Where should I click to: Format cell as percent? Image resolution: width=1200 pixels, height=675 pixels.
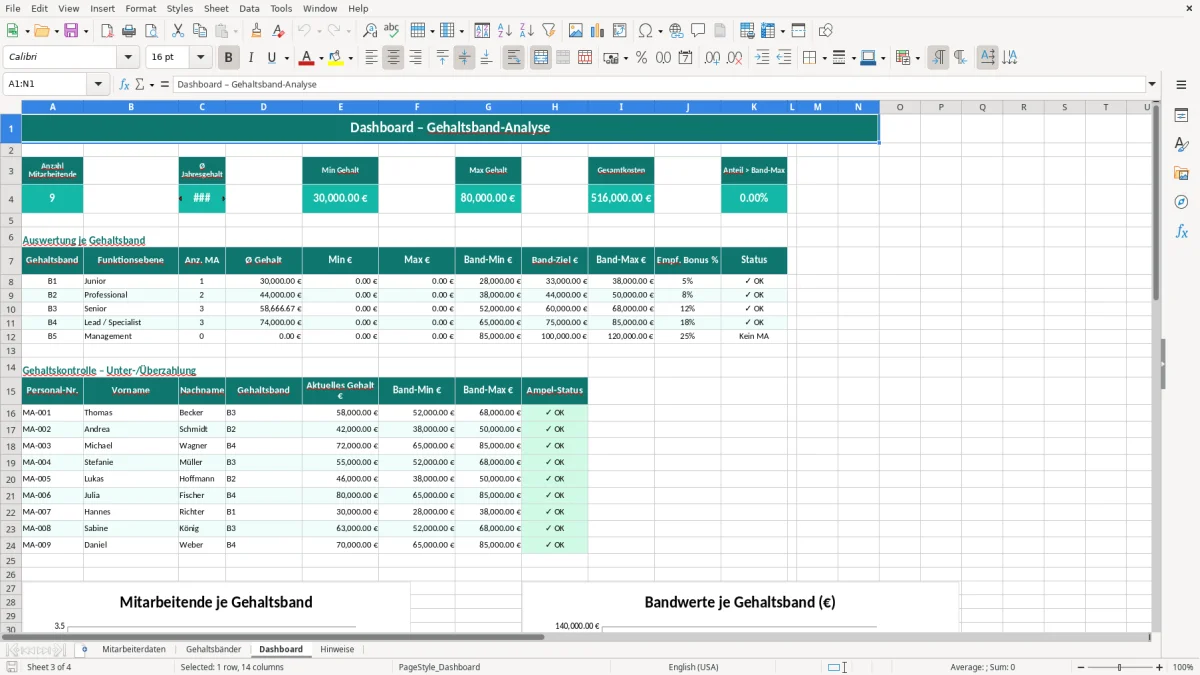tap(641, 58)
